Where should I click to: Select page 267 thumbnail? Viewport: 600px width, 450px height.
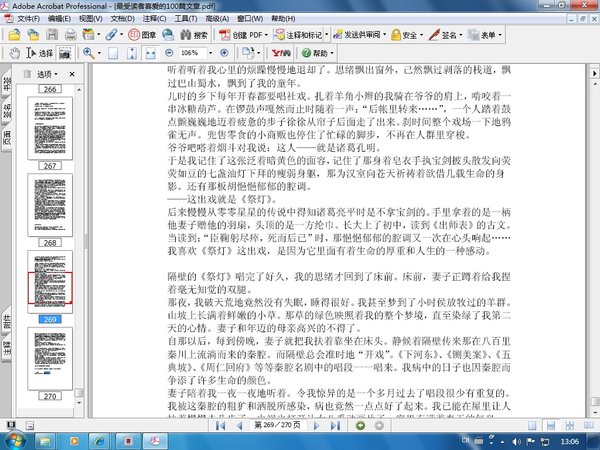(x=50, y=128)
